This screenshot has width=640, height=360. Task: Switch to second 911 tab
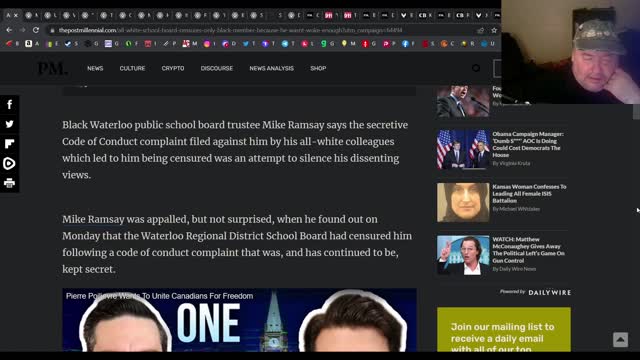coord(347,16)
